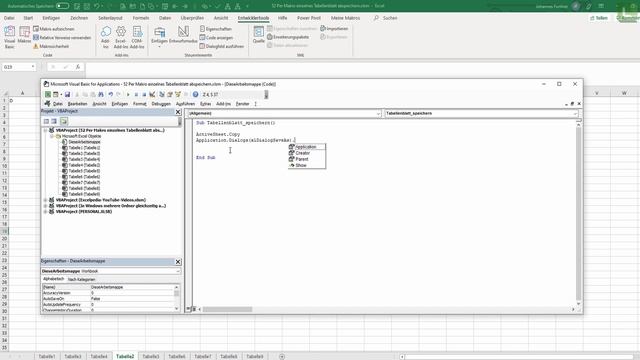
Task: Click View Code icon in Project pane
Action: 46,121
